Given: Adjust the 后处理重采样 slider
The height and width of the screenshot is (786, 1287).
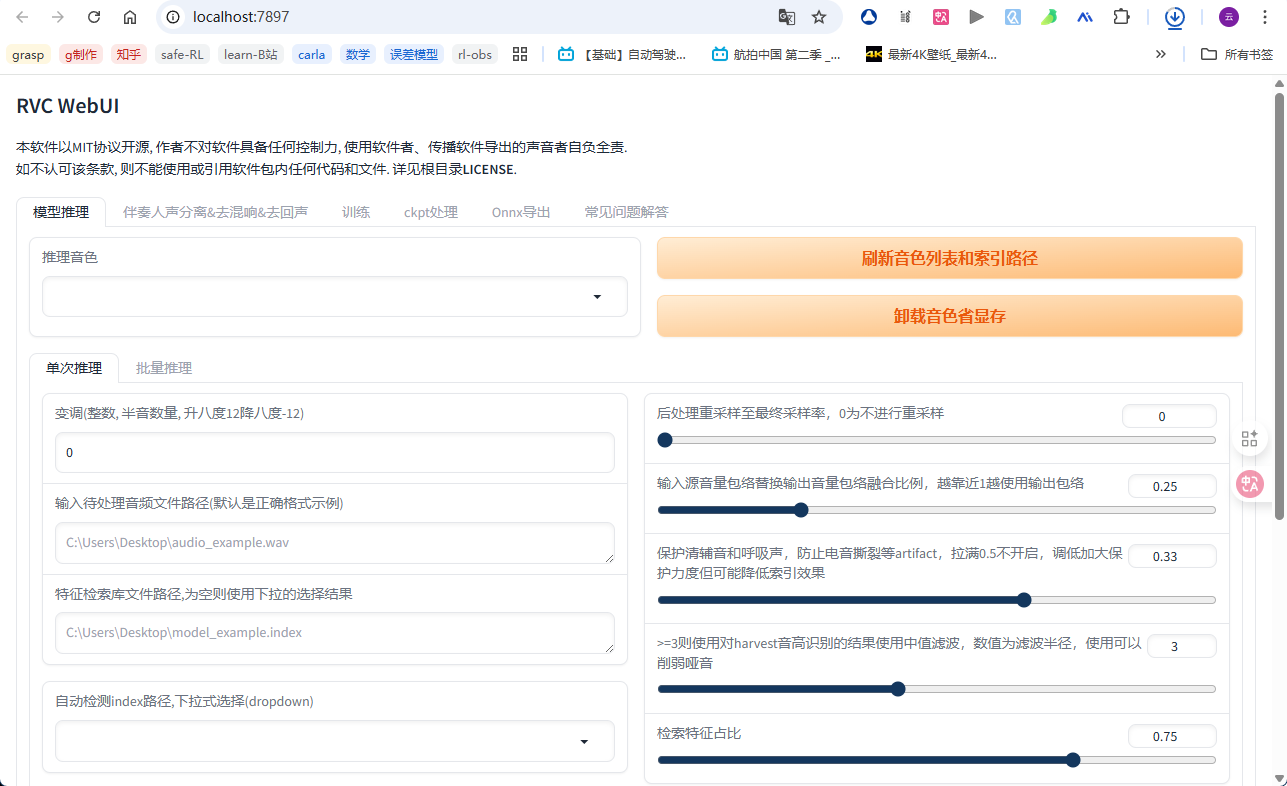Looking at the screenshot, I should pyautogui.click(x=937, y=440).
